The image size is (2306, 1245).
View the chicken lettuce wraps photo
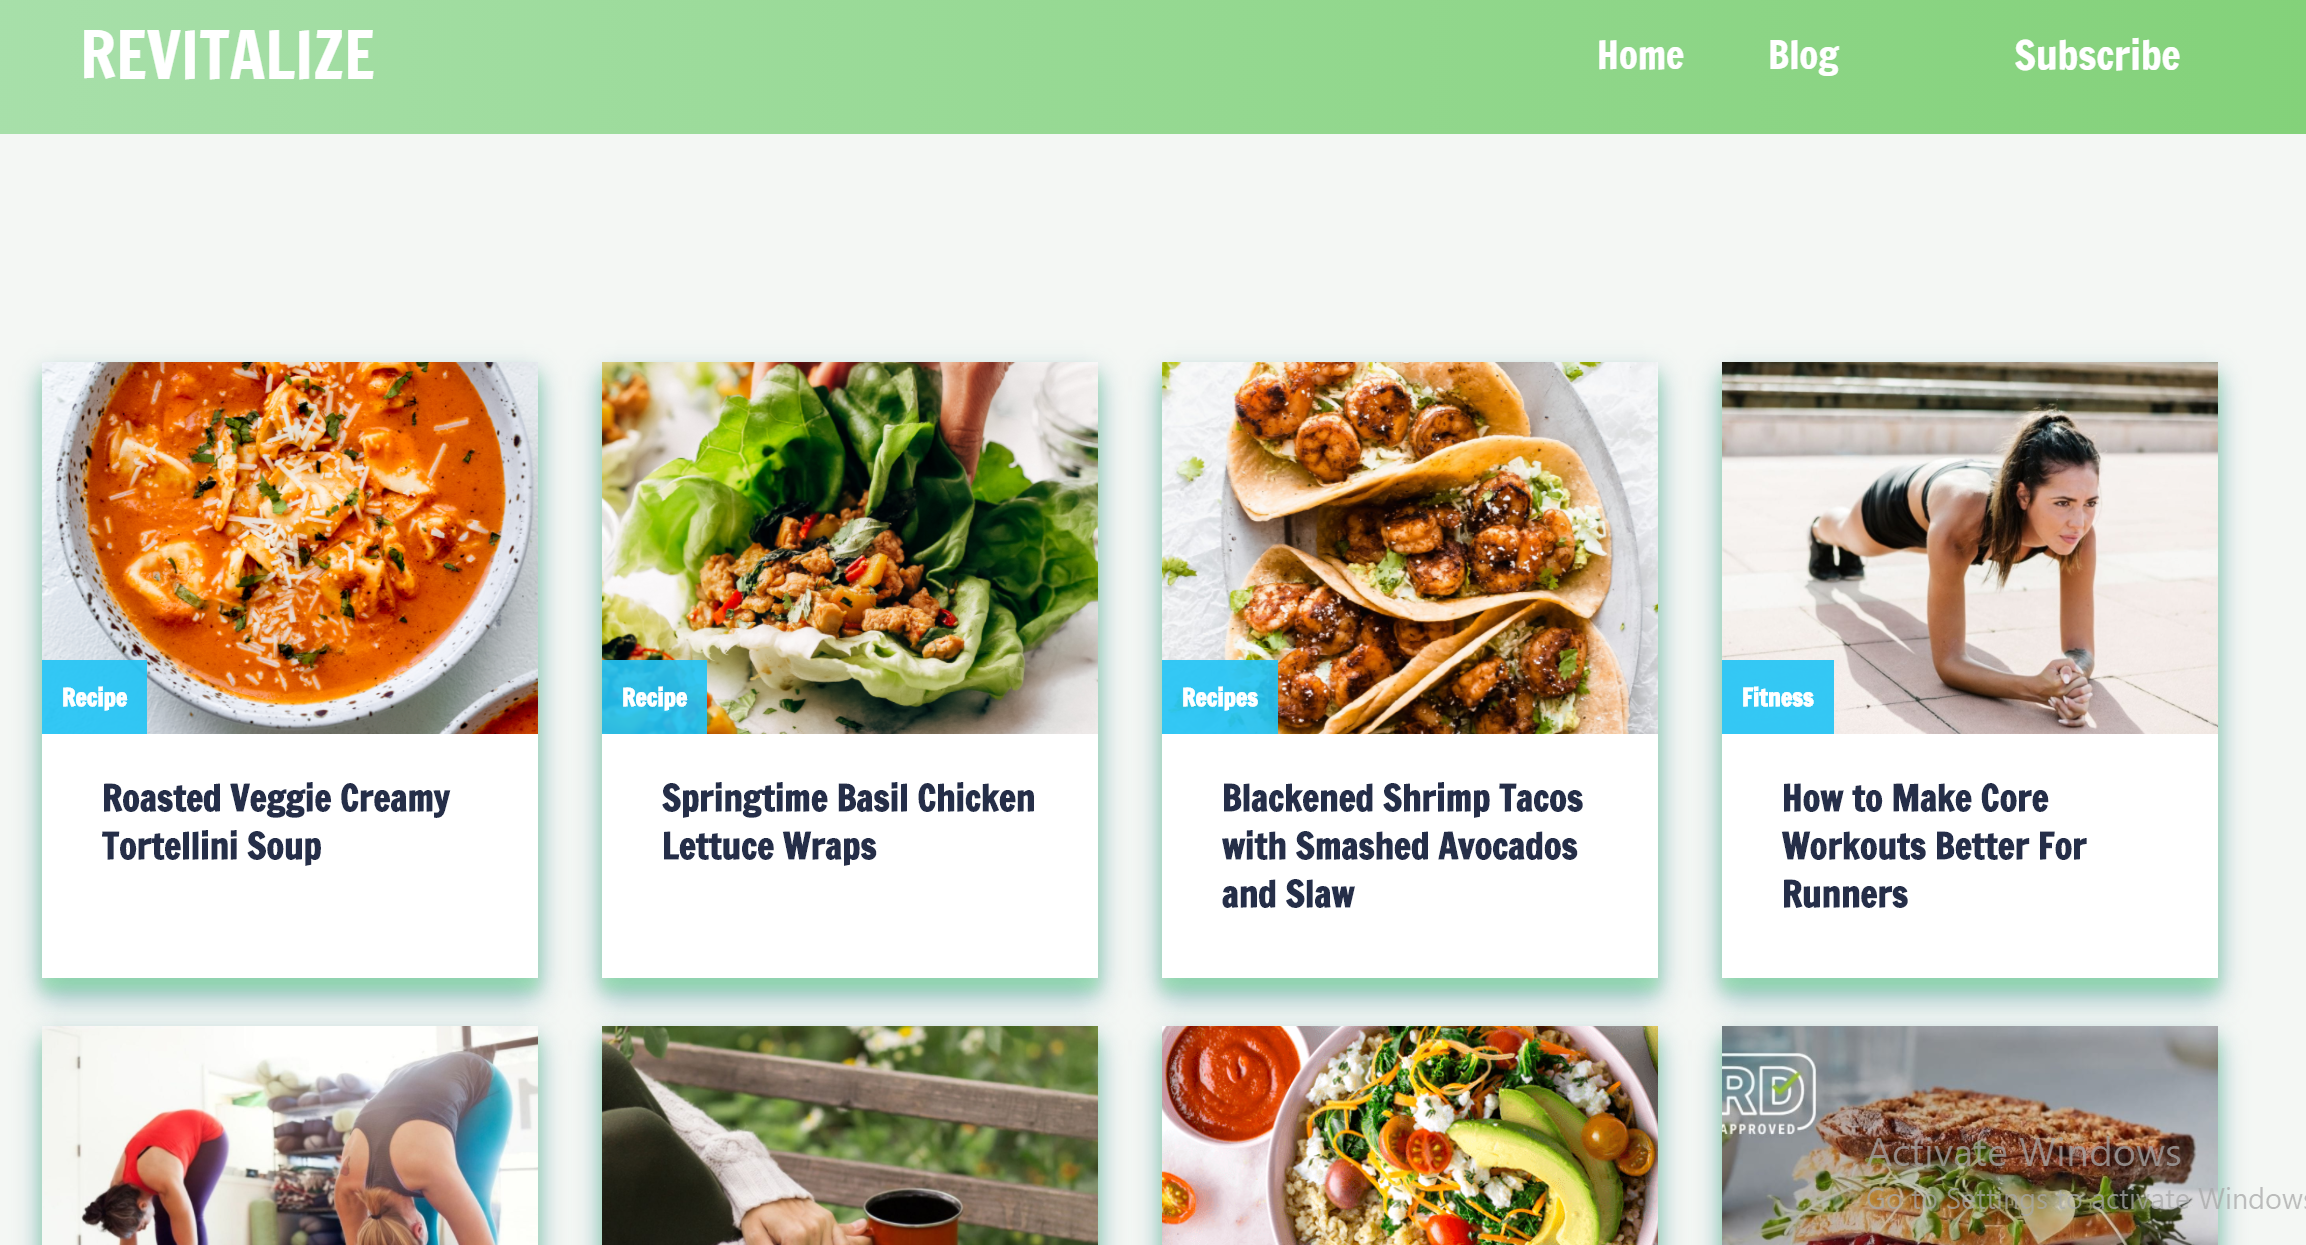click(850, 547)
